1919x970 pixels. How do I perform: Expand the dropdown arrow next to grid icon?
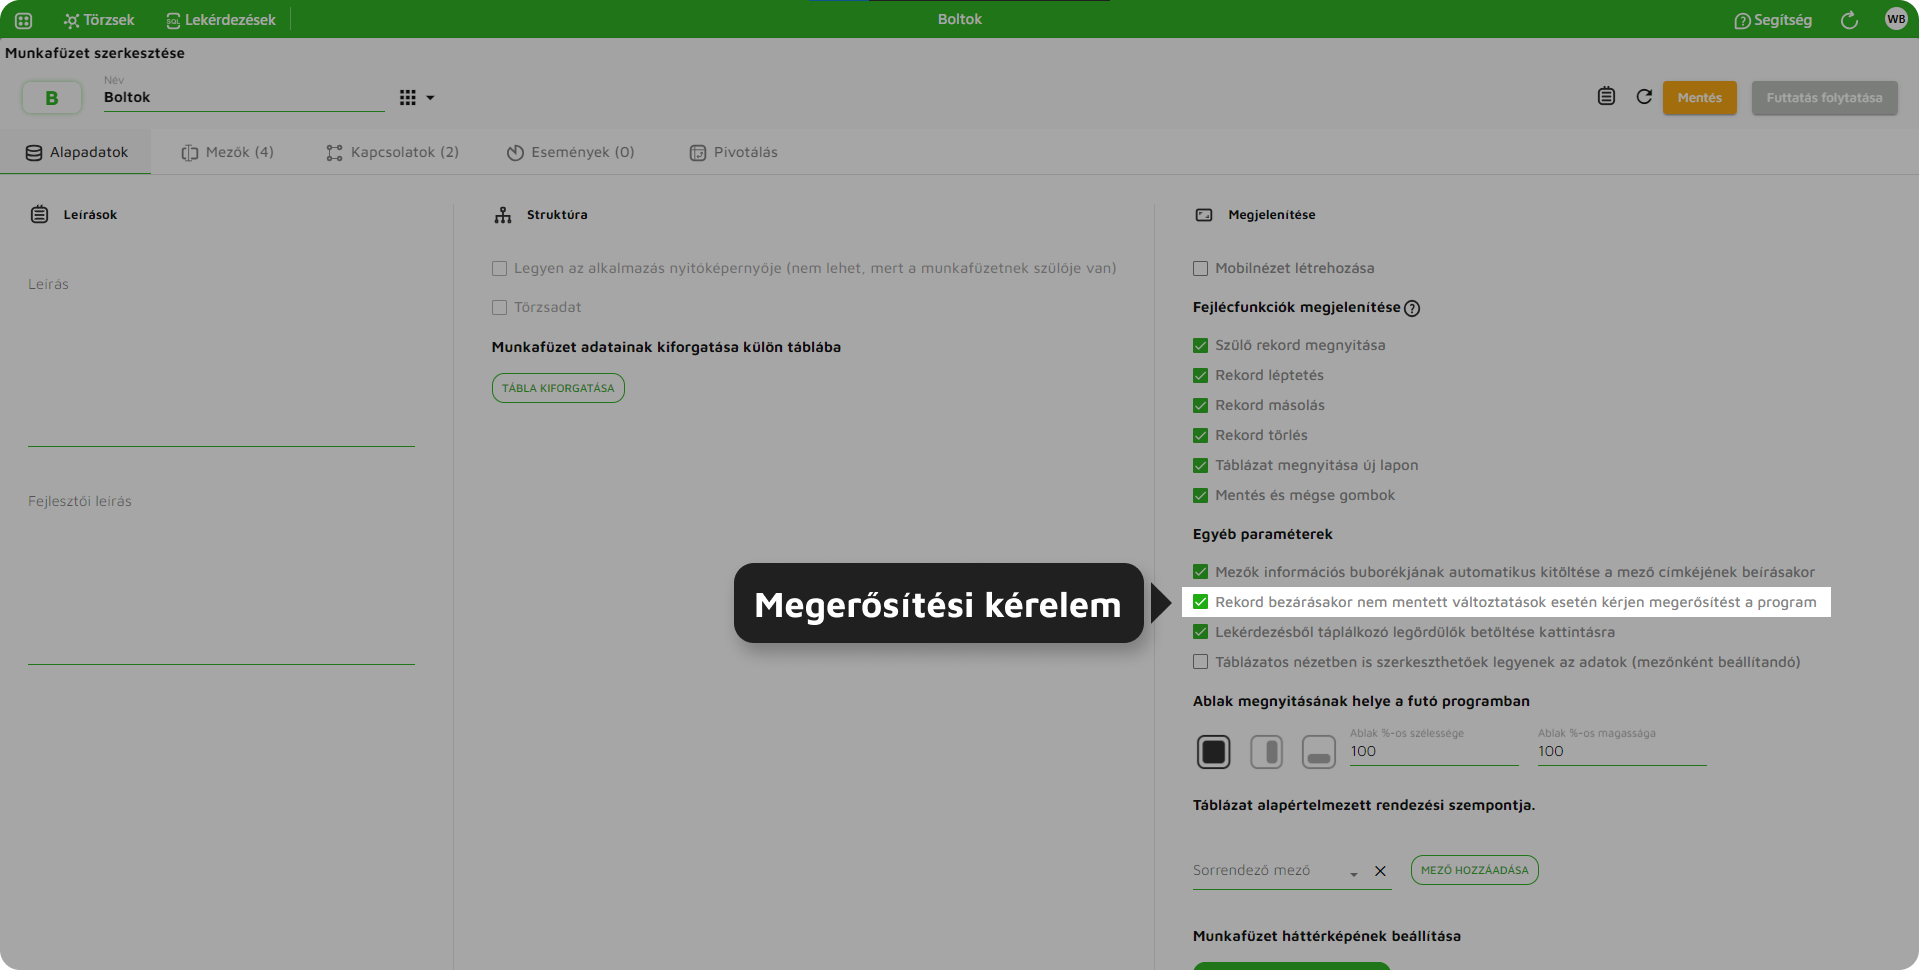pyautogui.click(x=430, y=98)
